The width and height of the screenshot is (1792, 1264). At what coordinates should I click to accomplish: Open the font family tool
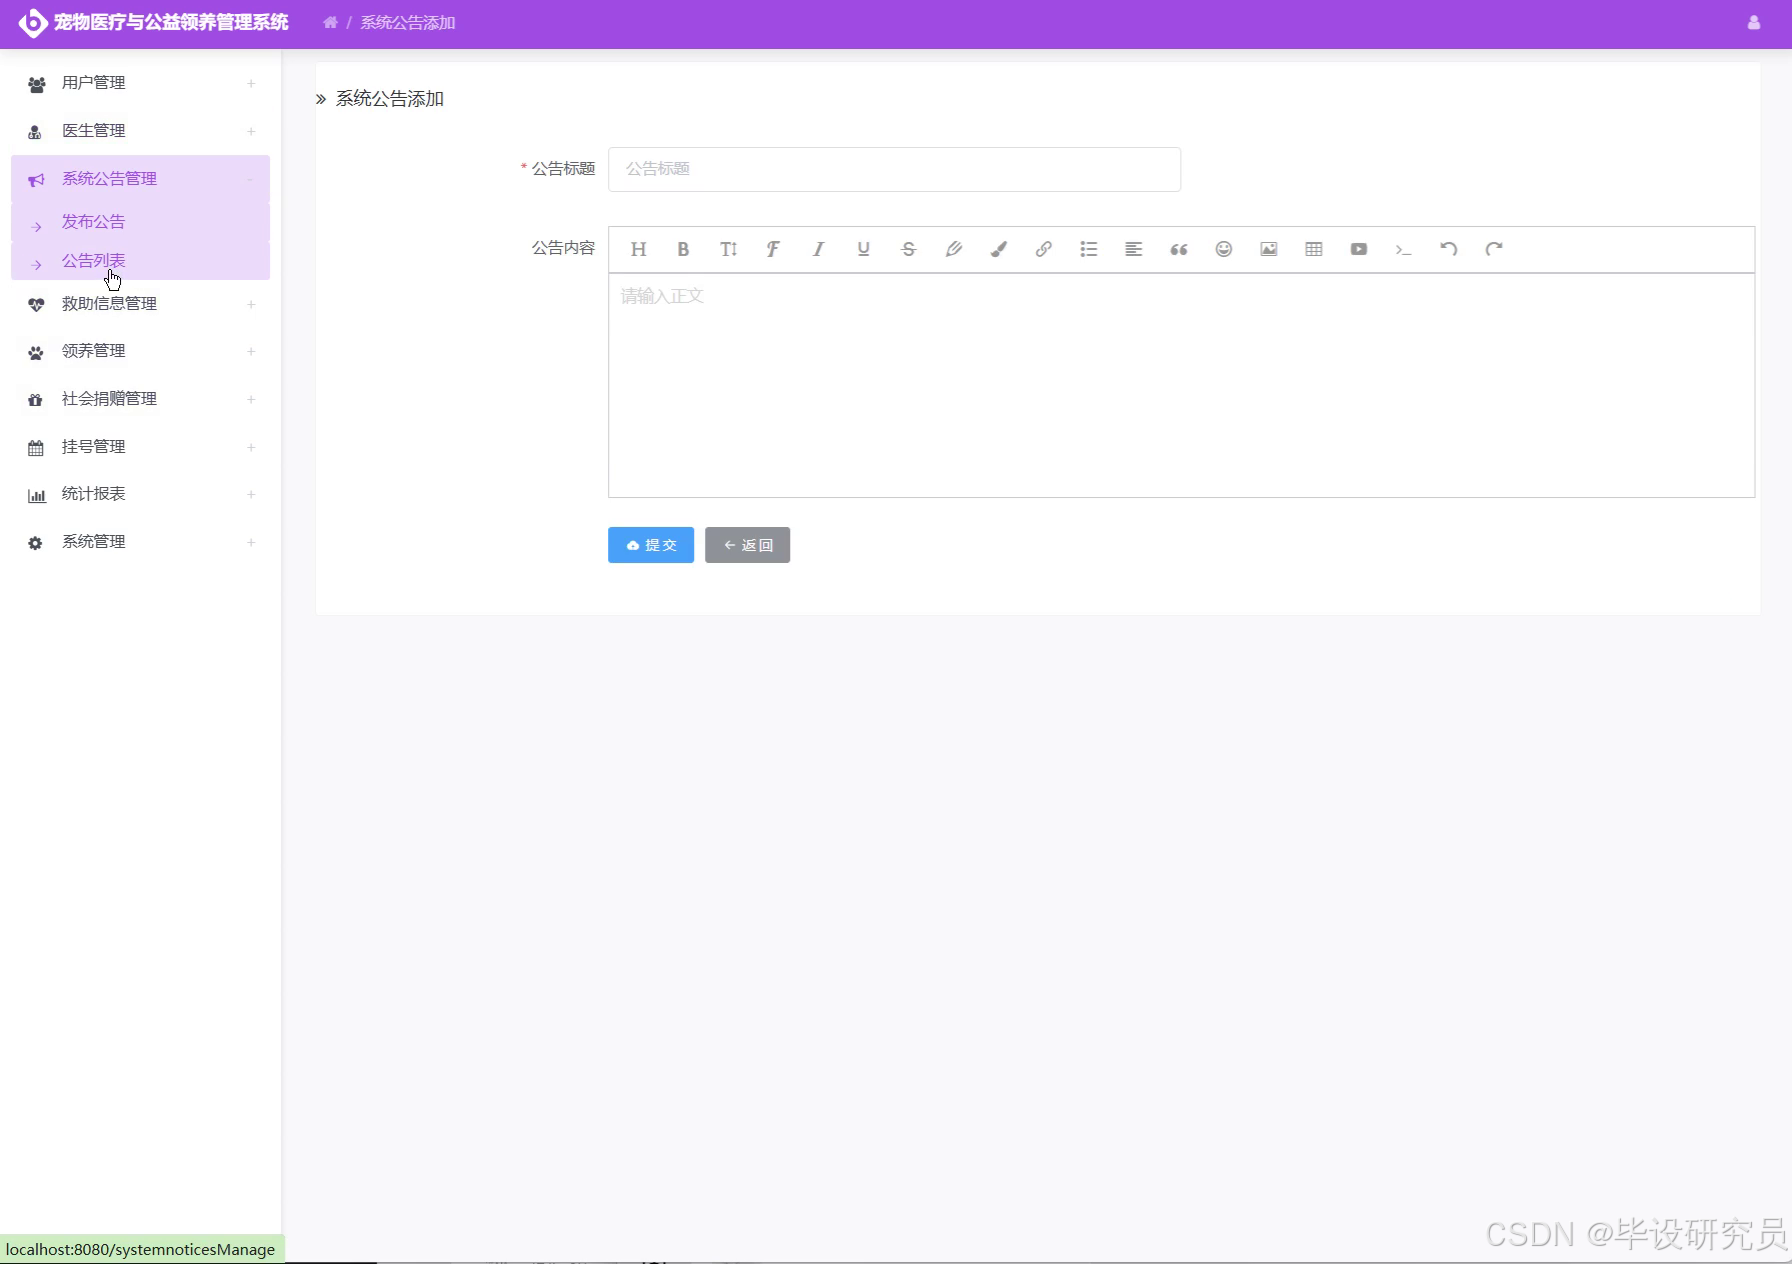pos(773,249)
